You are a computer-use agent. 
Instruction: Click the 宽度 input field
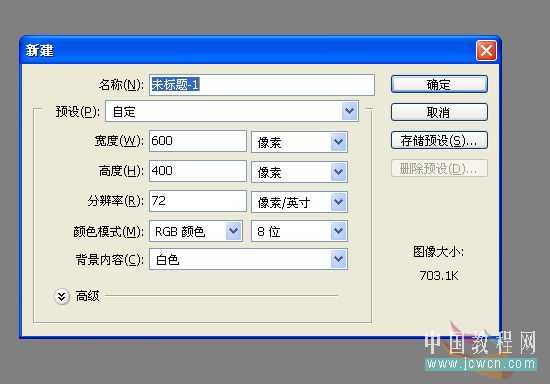tap(198, 141)
